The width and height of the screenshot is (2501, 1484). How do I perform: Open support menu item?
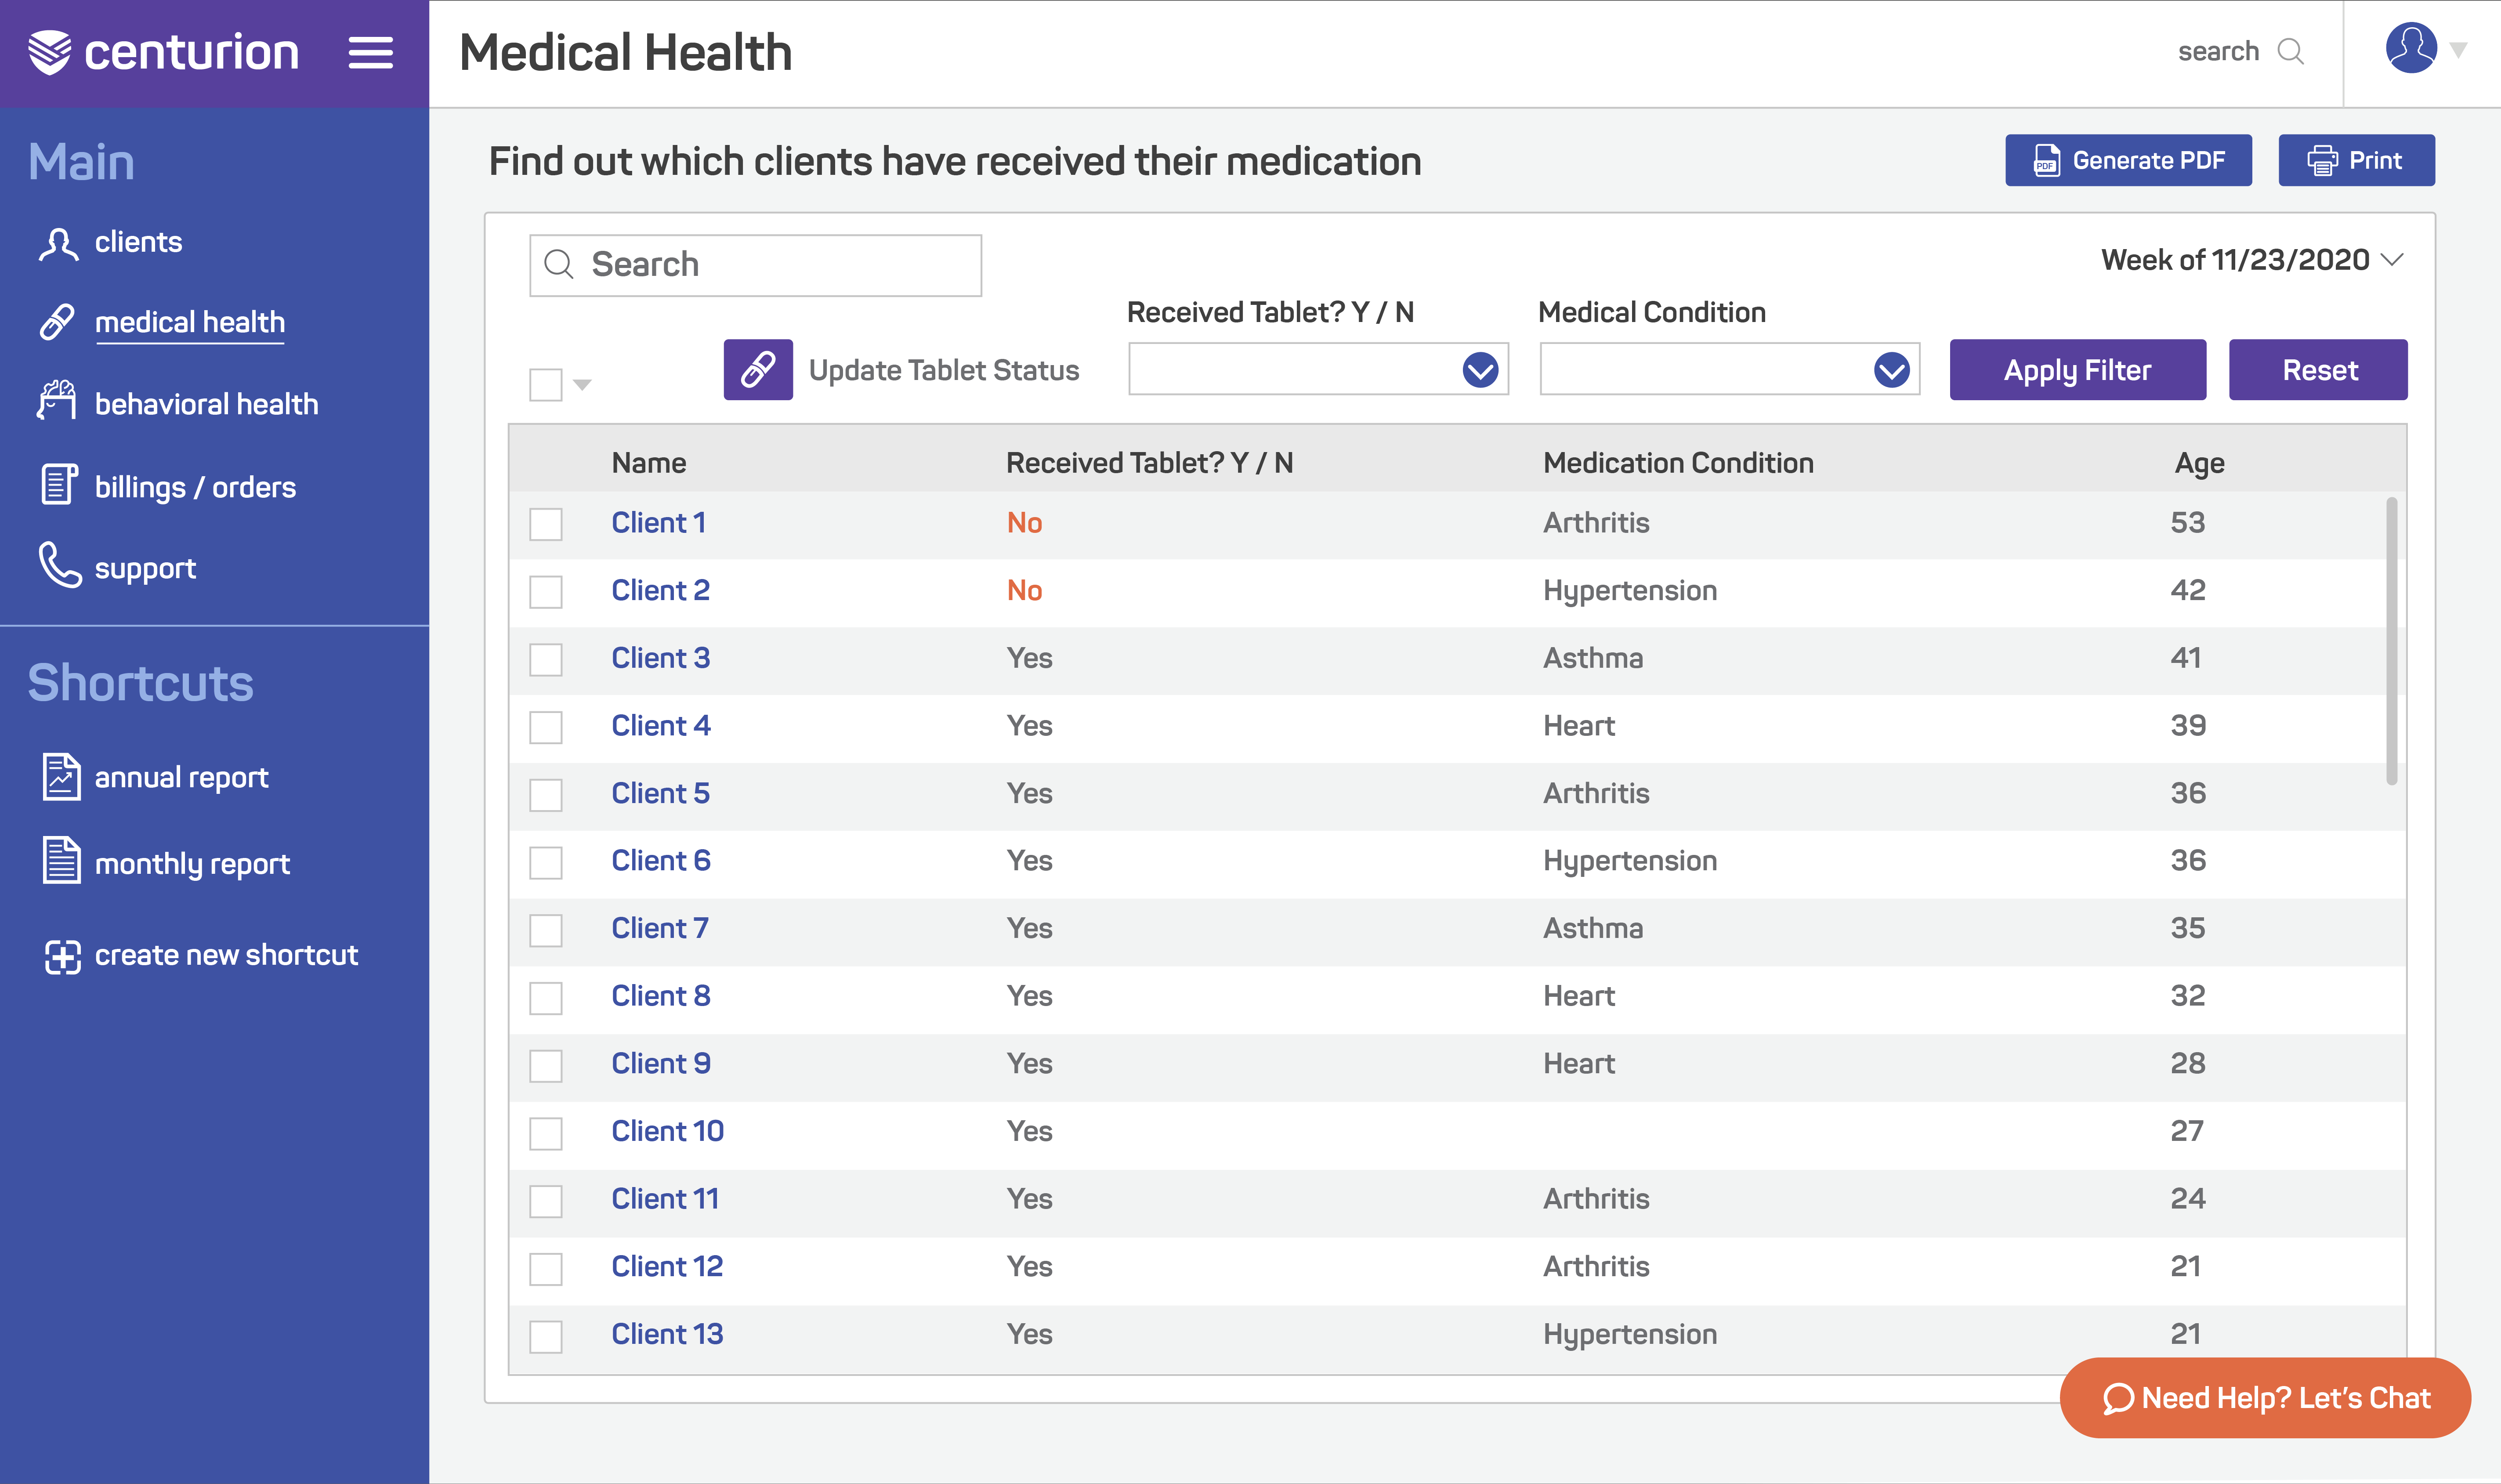pos(145,569)
